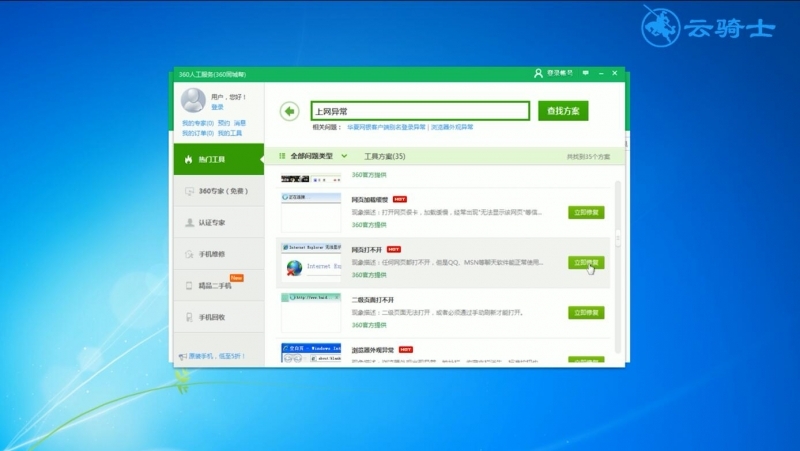This screenshot has width=800, height=451.
Task: Click the flame icon beside 热门工具
Action: pos(189,159)
